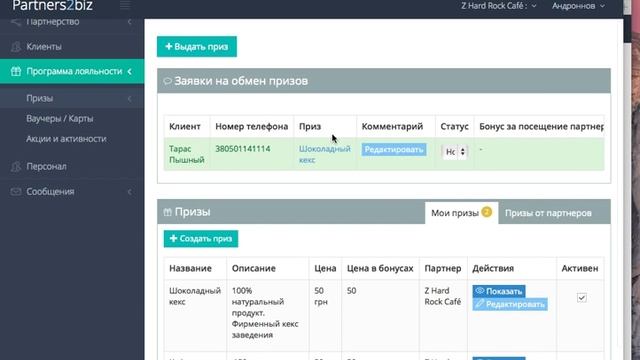Click the Цена column header
640x360 pixels.
[x=325, y=268]
